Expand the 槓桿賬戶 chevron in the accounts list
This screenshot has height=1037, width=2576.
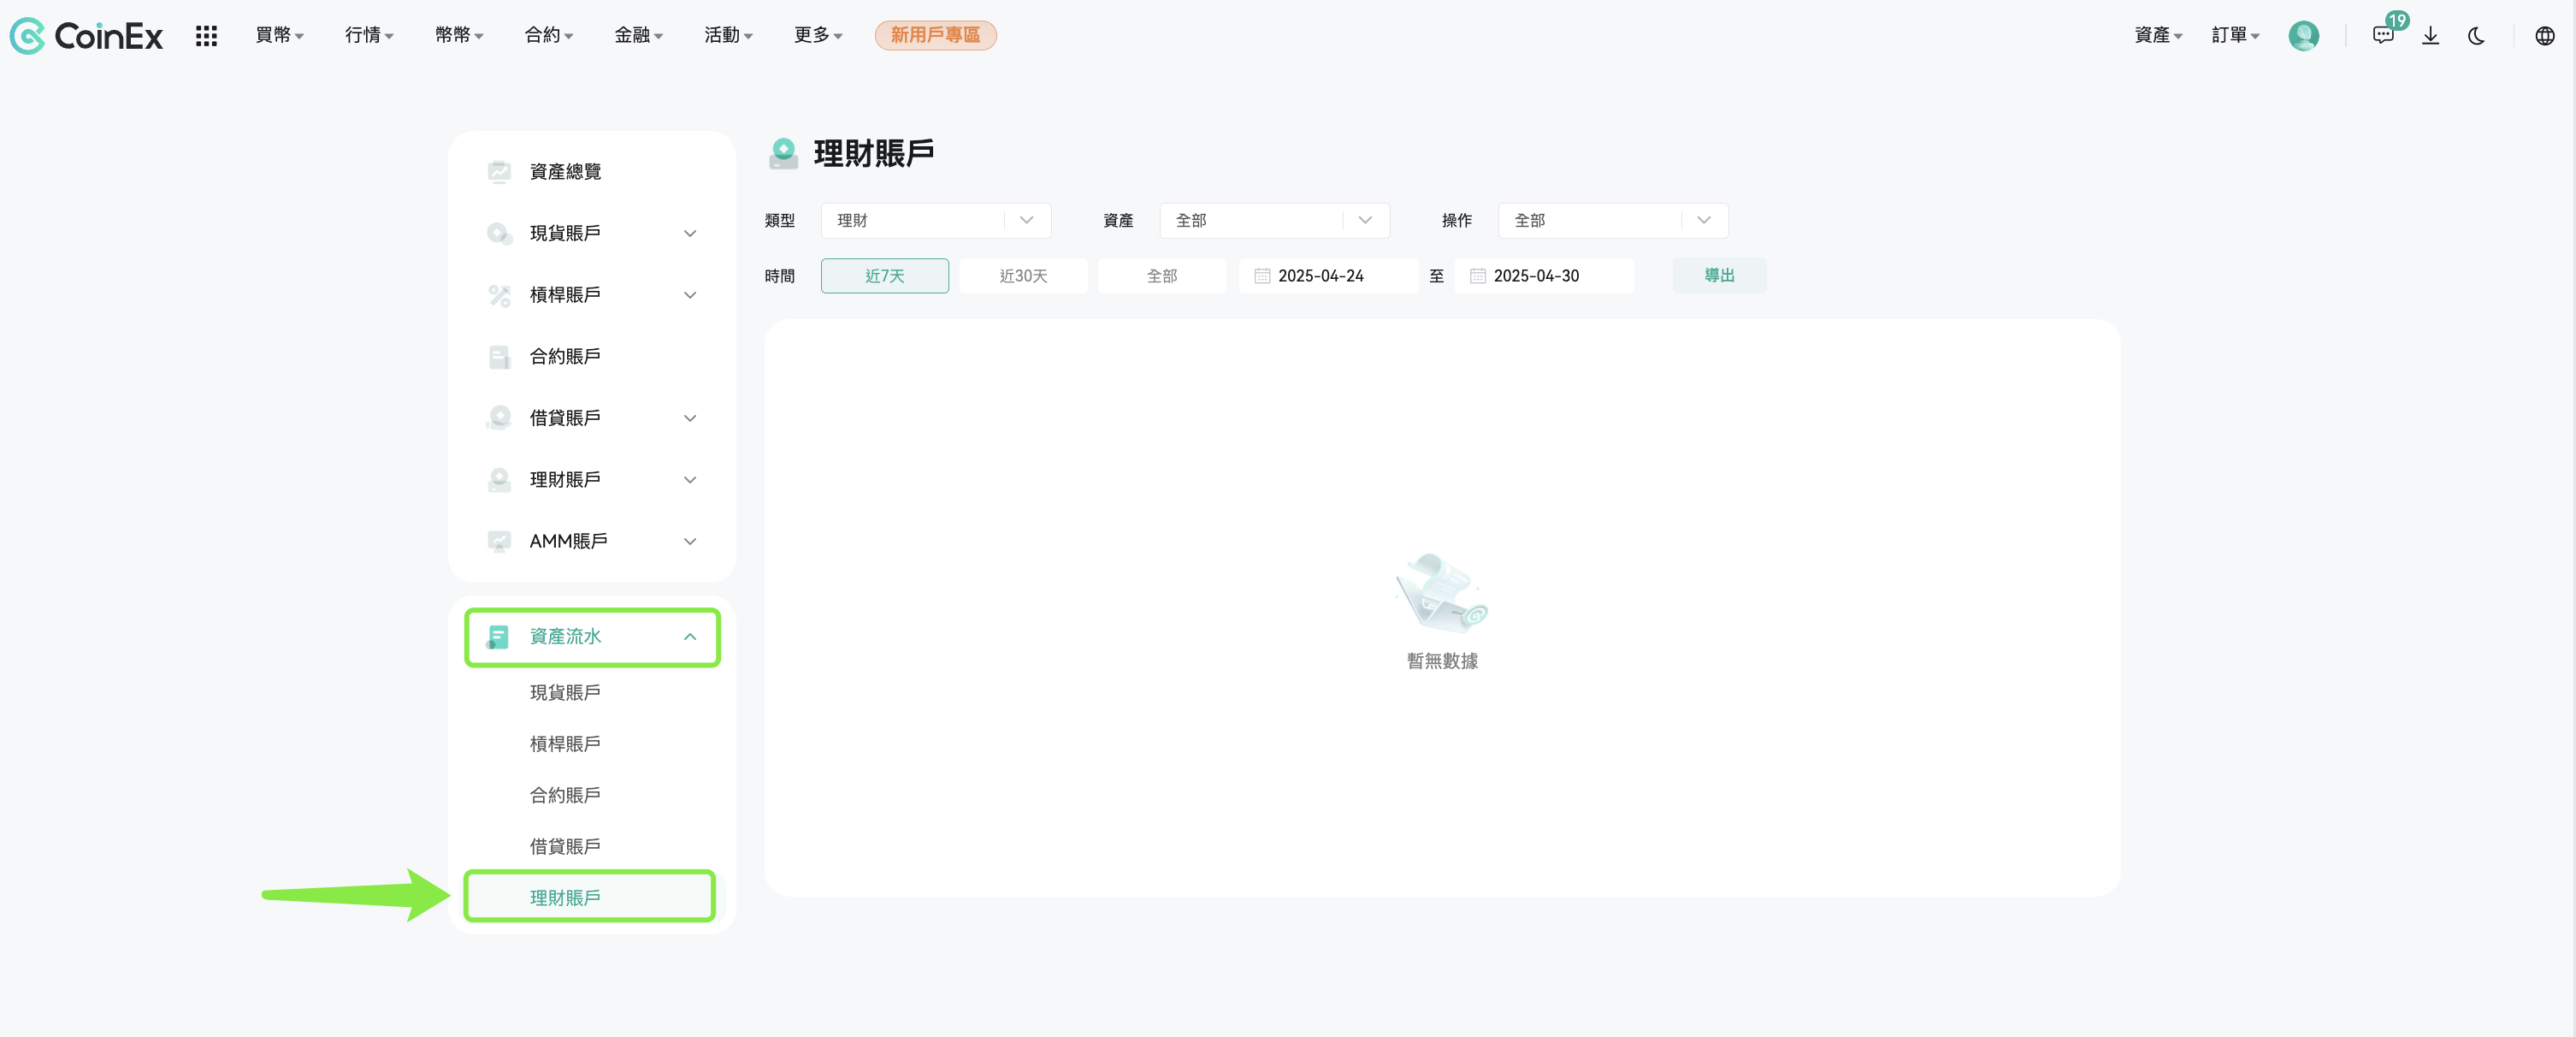coord(690,295)
